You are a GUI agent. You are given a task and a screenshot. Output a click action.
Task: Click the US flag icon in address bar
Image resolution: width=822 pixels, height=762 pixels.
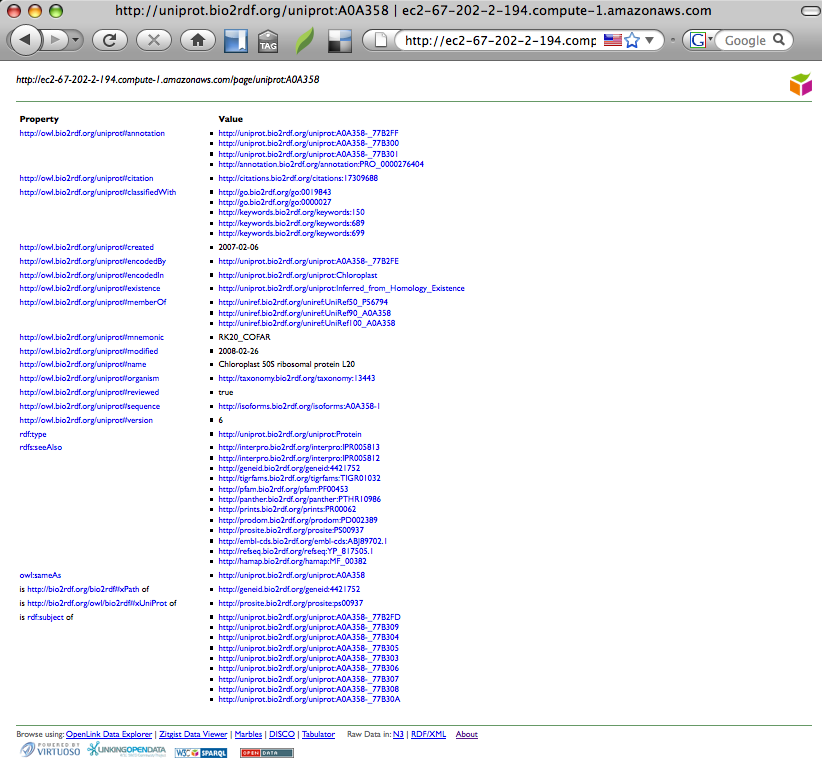[611, 41]
